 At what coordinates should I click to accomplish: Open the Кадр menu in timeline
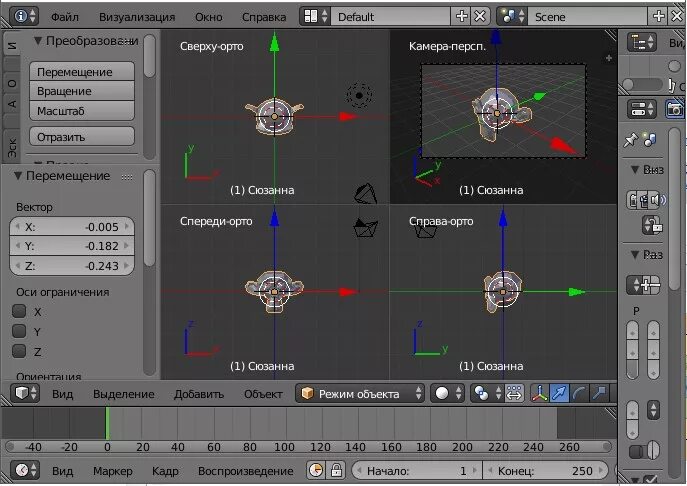point(165,471)
